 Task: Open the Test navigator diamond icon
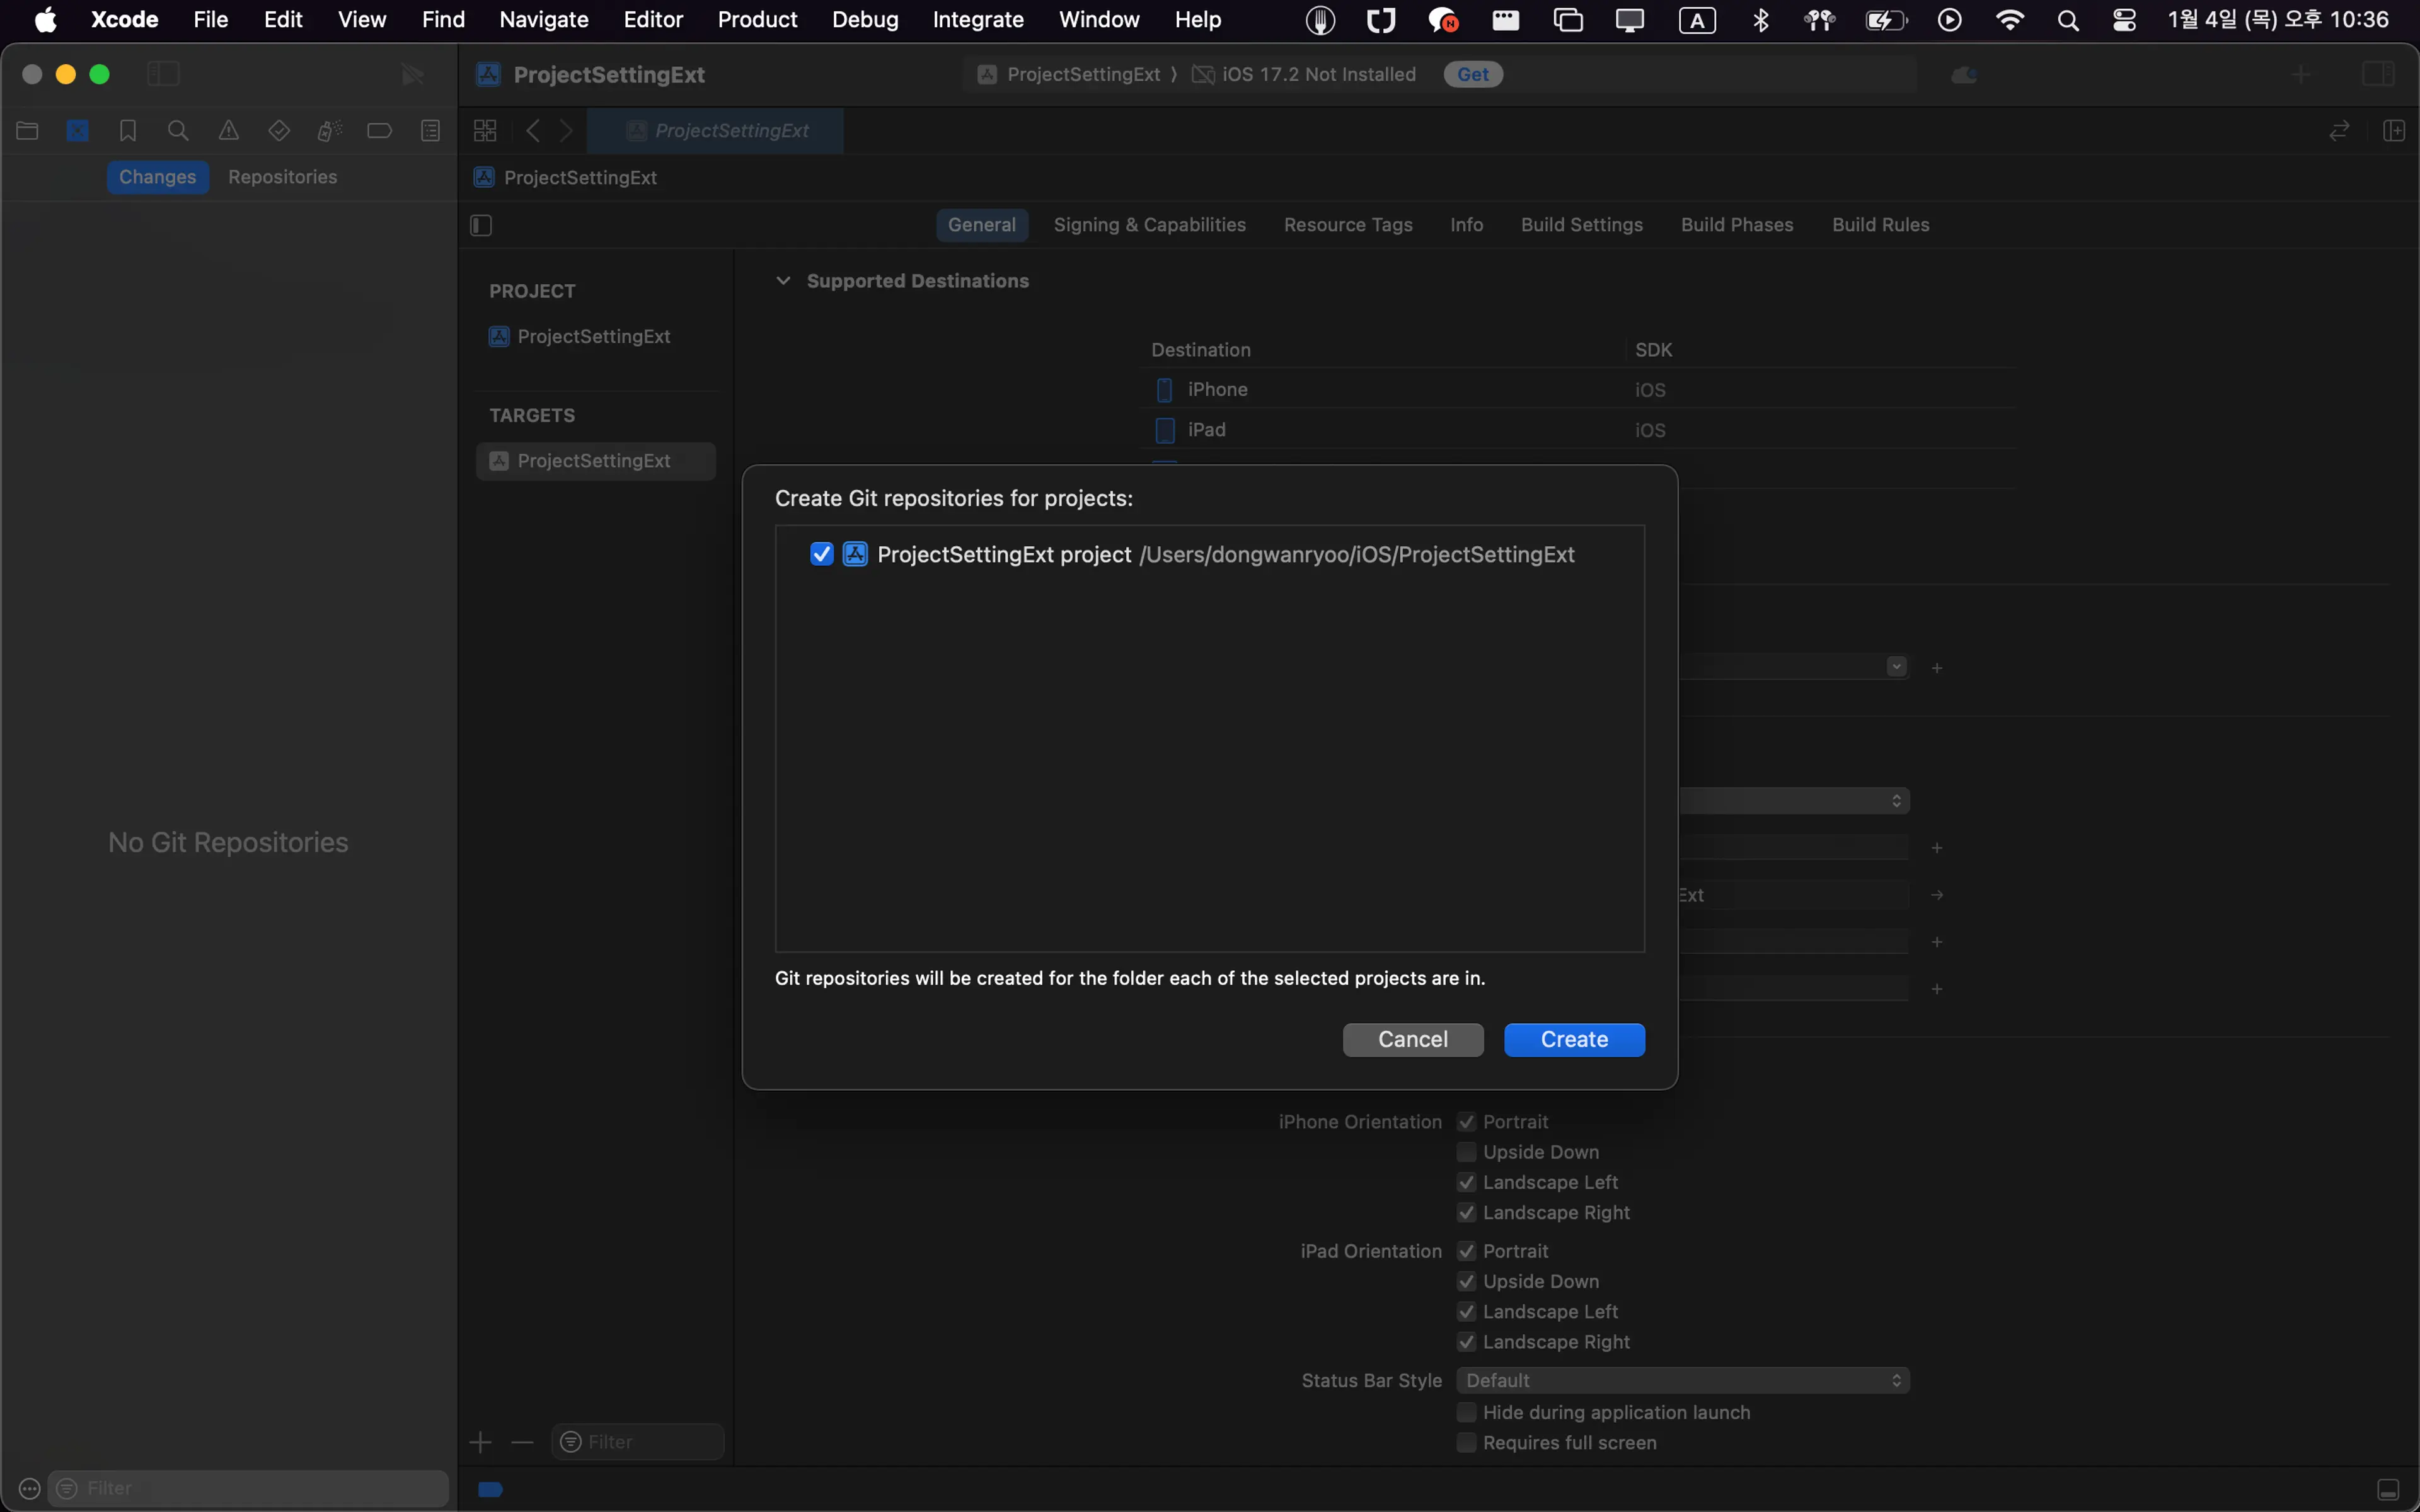coord(279,131)
